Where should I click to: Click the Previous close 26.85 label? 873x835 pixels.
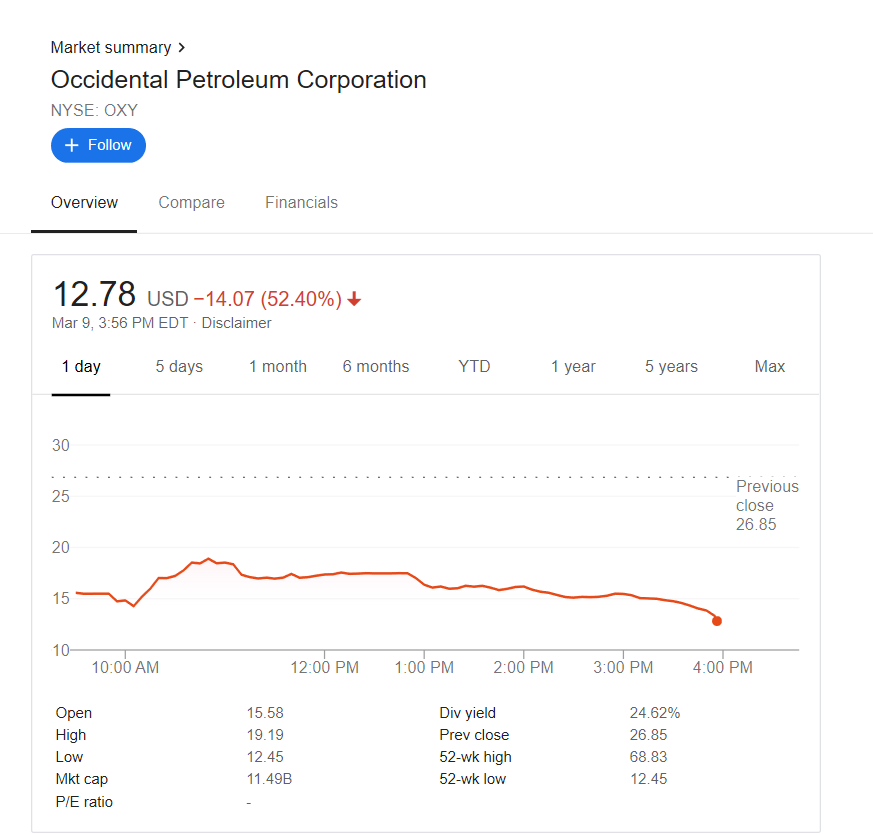tap(767, 505)
